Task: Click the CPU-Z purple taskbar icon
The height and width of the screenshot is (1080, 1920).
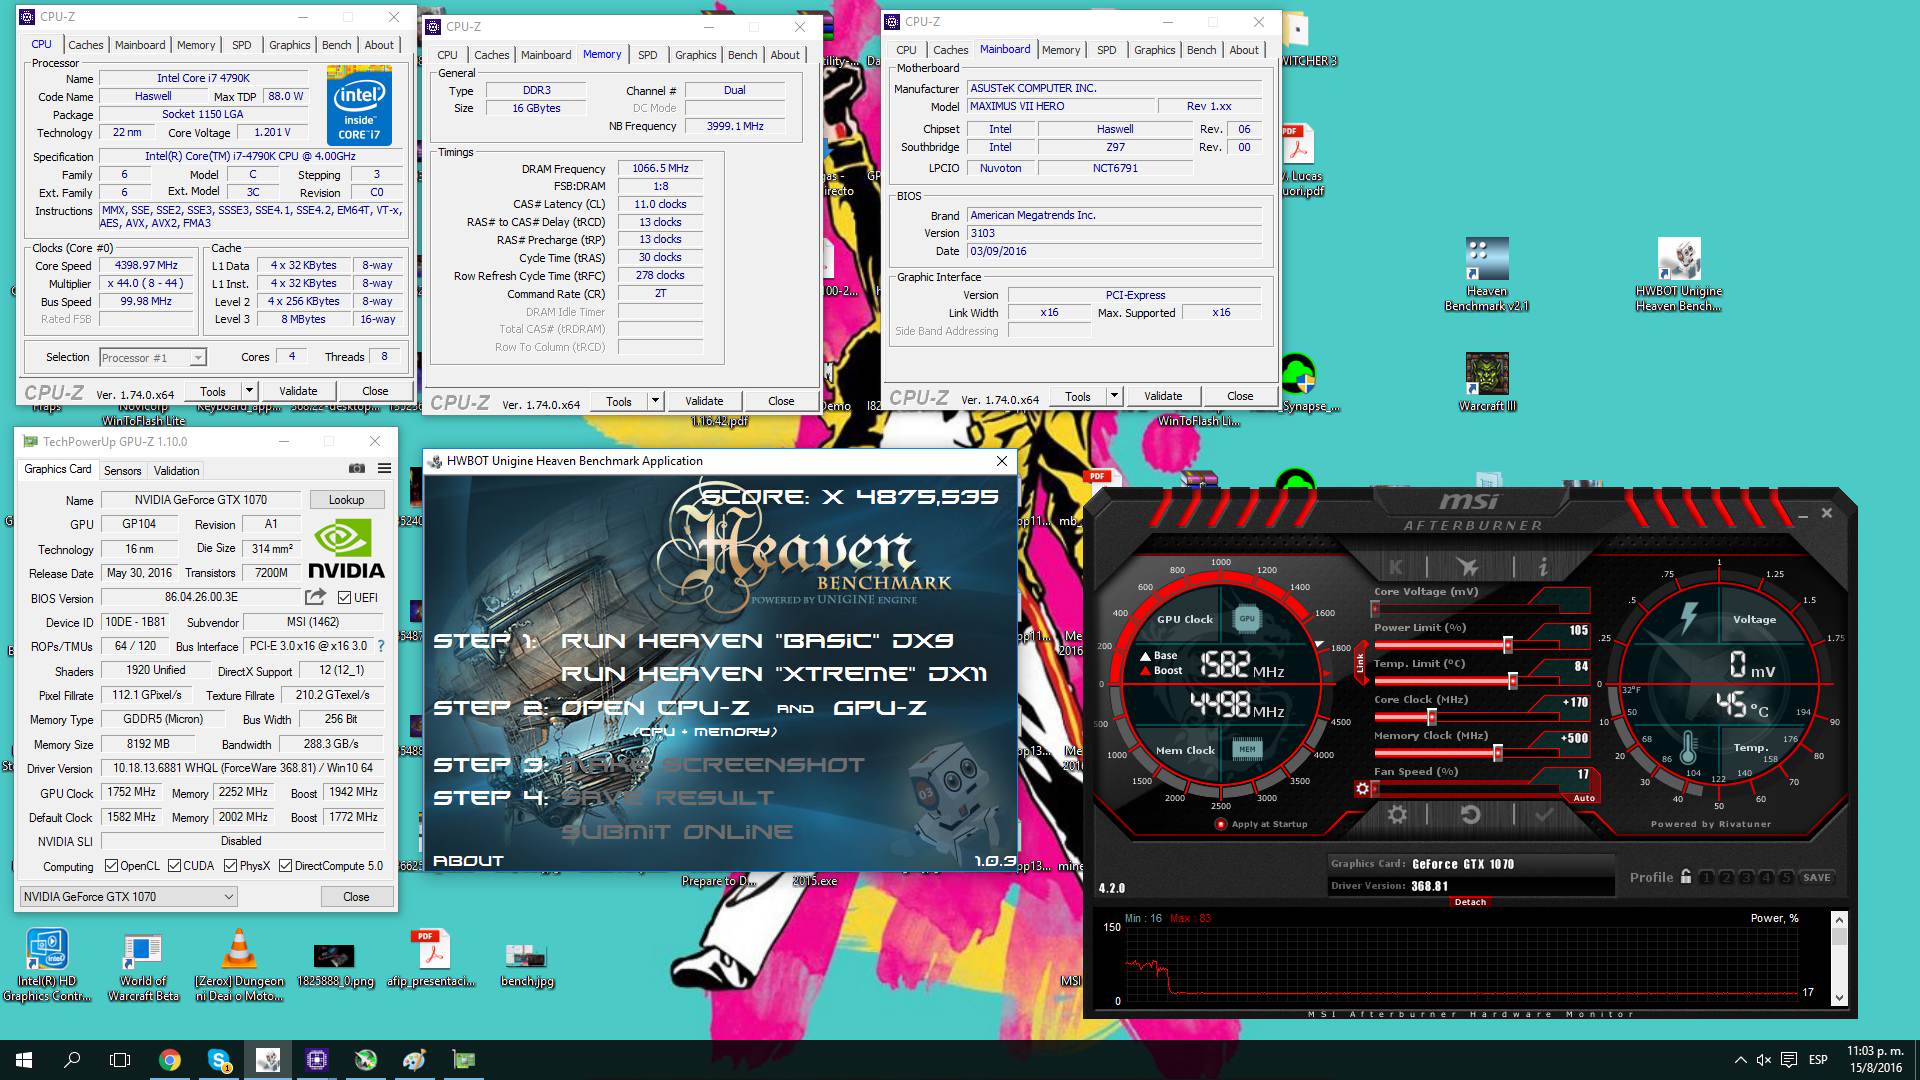Action: (x=317, y=1060)
